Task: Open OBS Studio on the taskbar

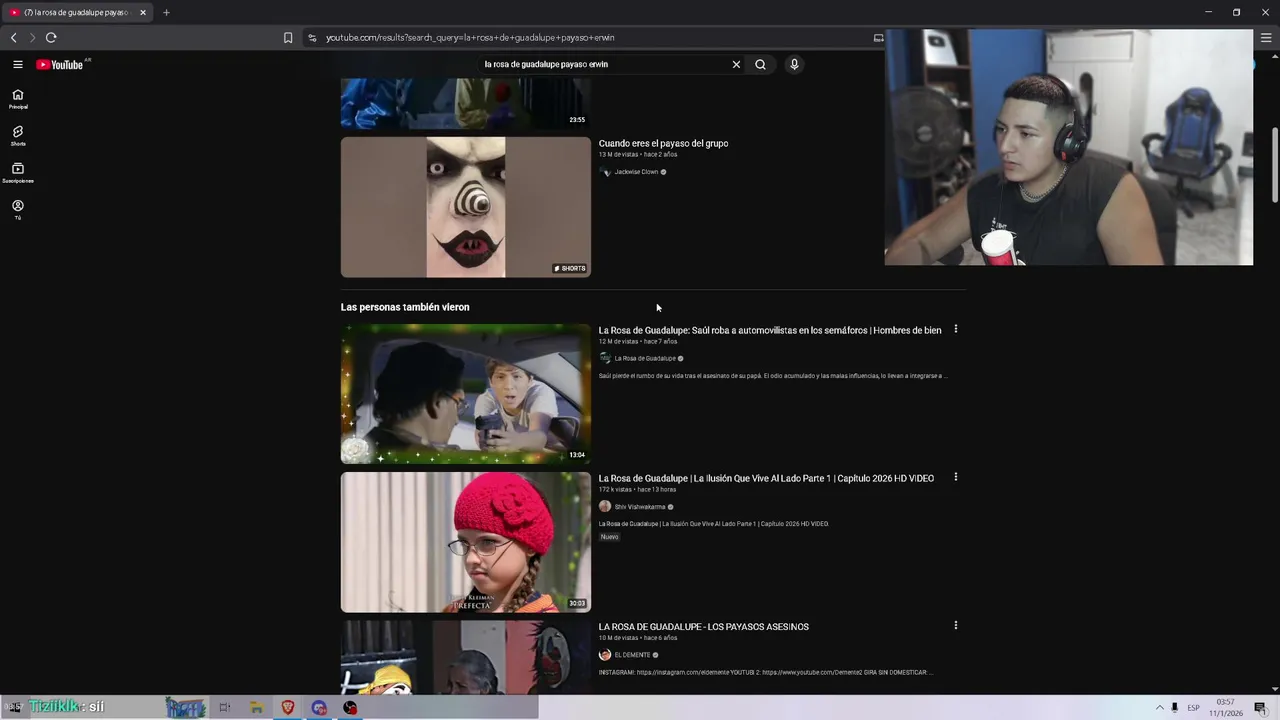Action: tap(350, 707)
